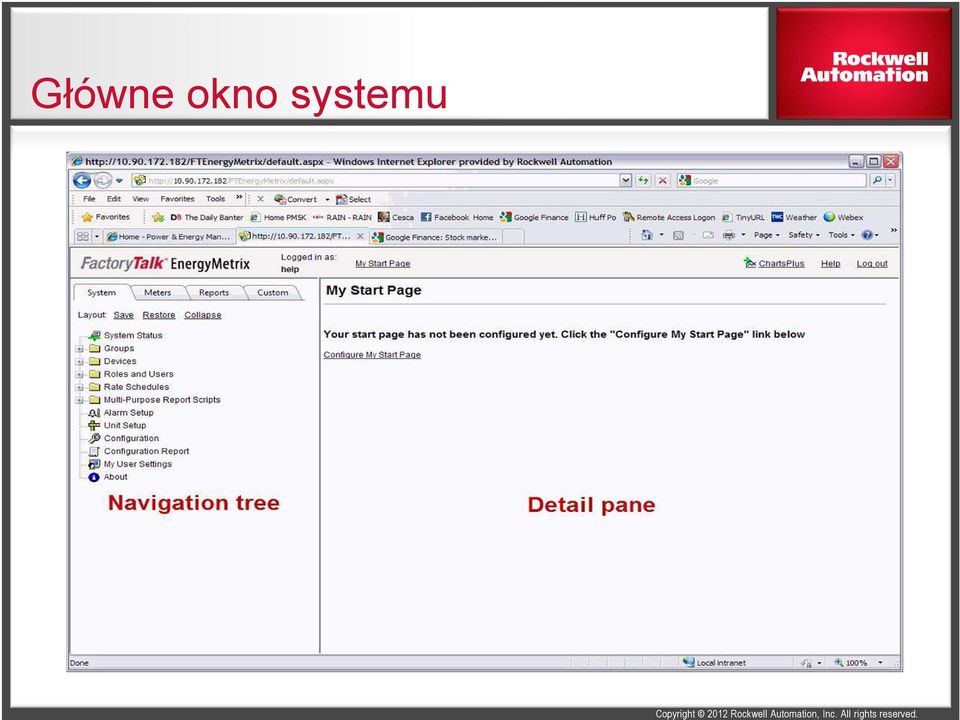
Task: Click the layout Save link
Action: 123,315
